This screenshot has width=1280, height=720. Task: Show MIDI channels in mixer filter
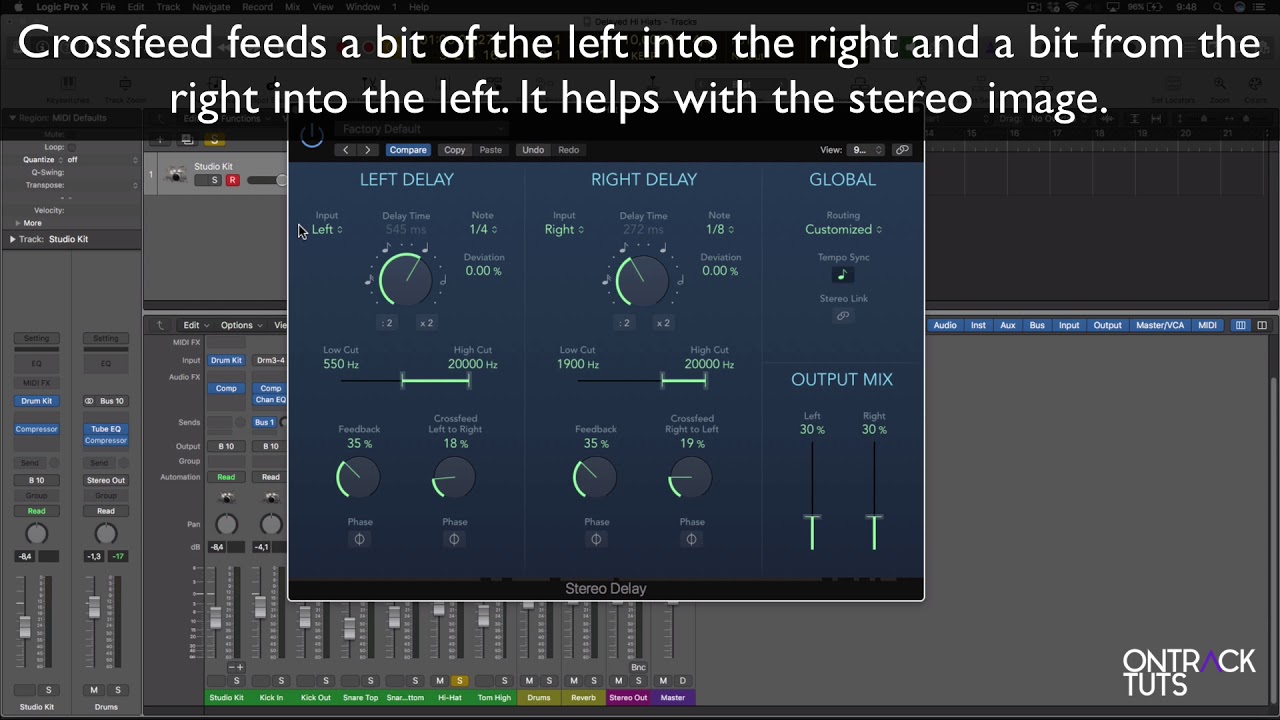pyautogui.click(x=1207, y=325)
